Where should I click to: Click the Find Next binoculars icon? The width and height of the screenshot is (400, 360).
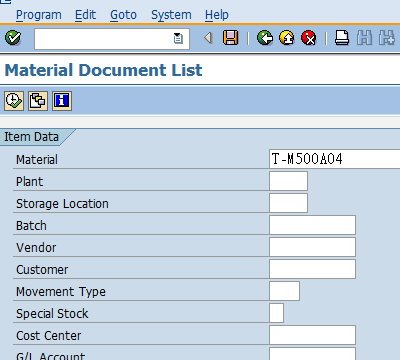pos(387,38)
